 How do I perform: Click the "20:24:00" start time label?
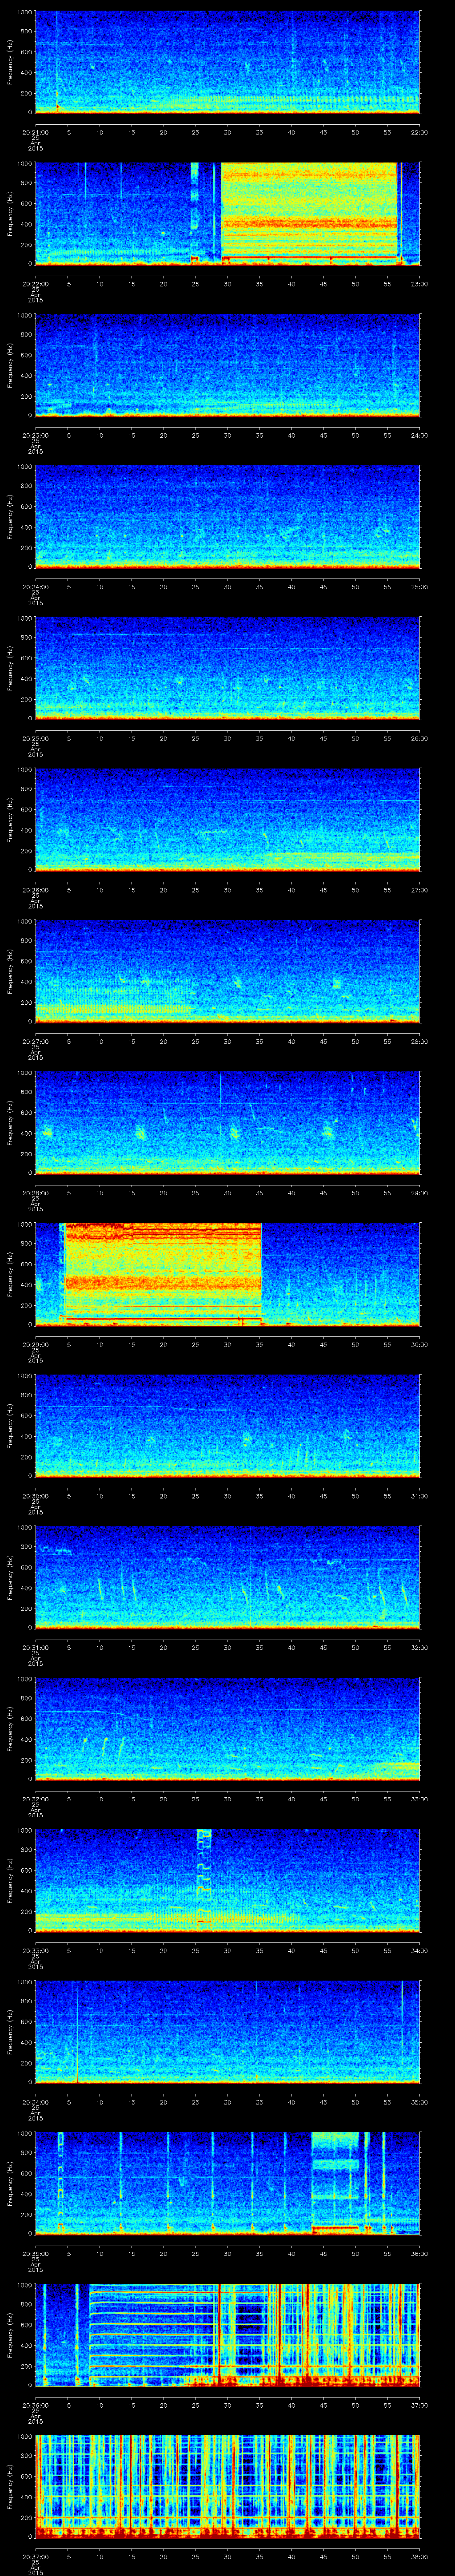click(35, 587)
